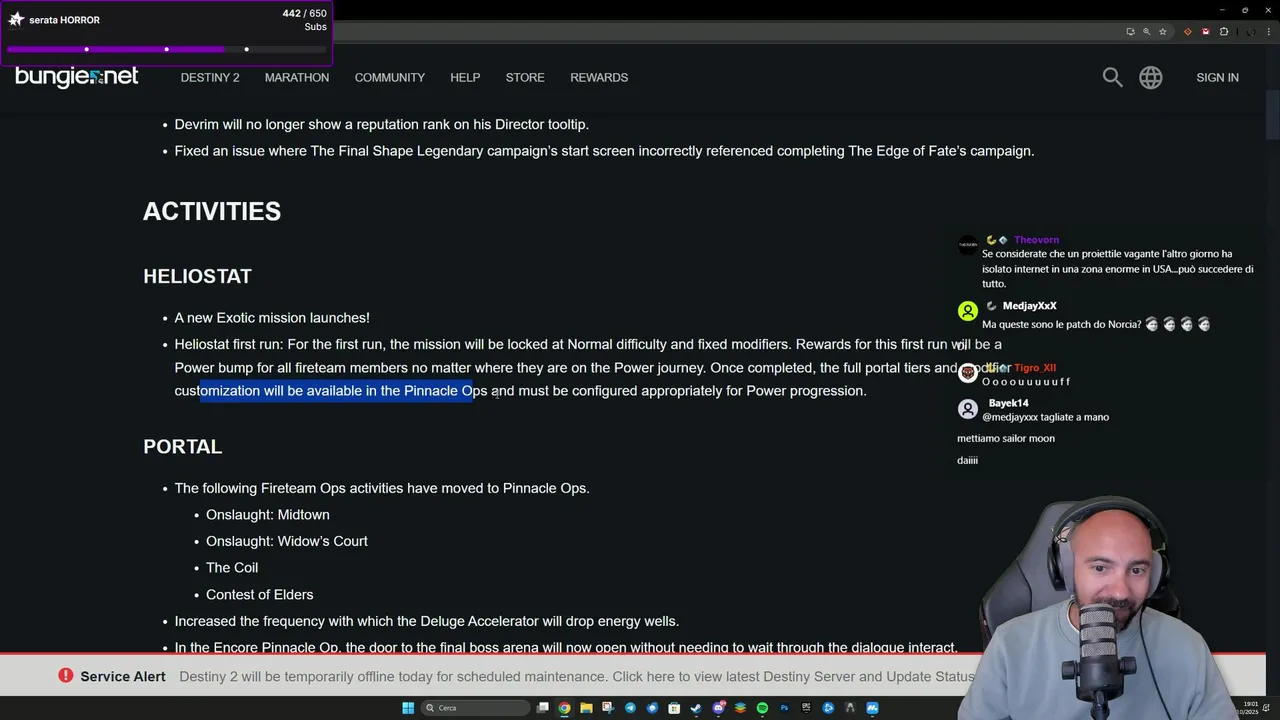Screen dimensions: 1280x720
Task: Click the Theovorn username in chat
Action: click(x=1036, y=240)
